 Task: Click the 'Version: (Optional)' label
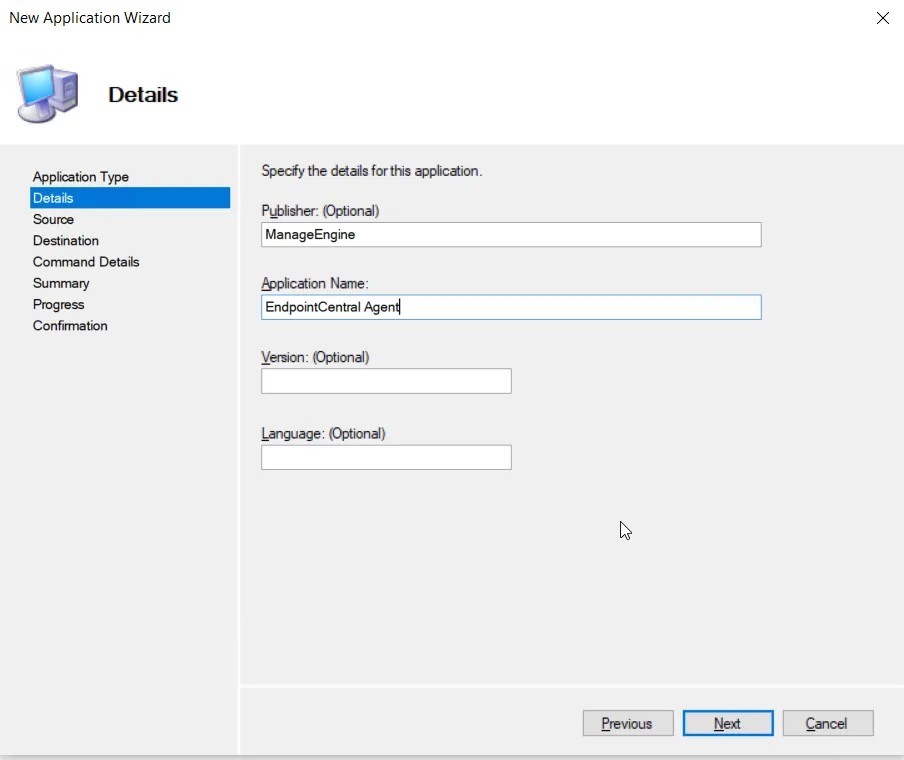[x=315, y=358]
